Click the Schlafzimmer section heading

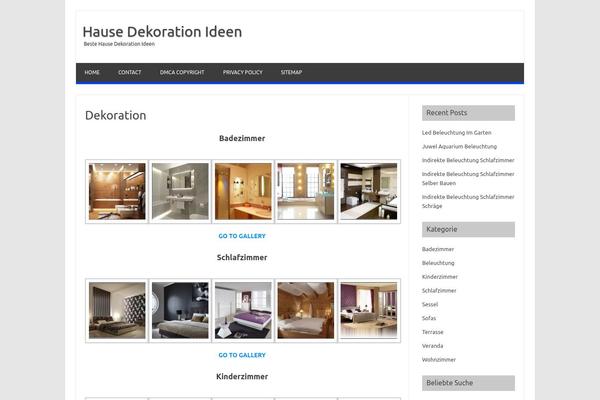click(x=242, y=257)
